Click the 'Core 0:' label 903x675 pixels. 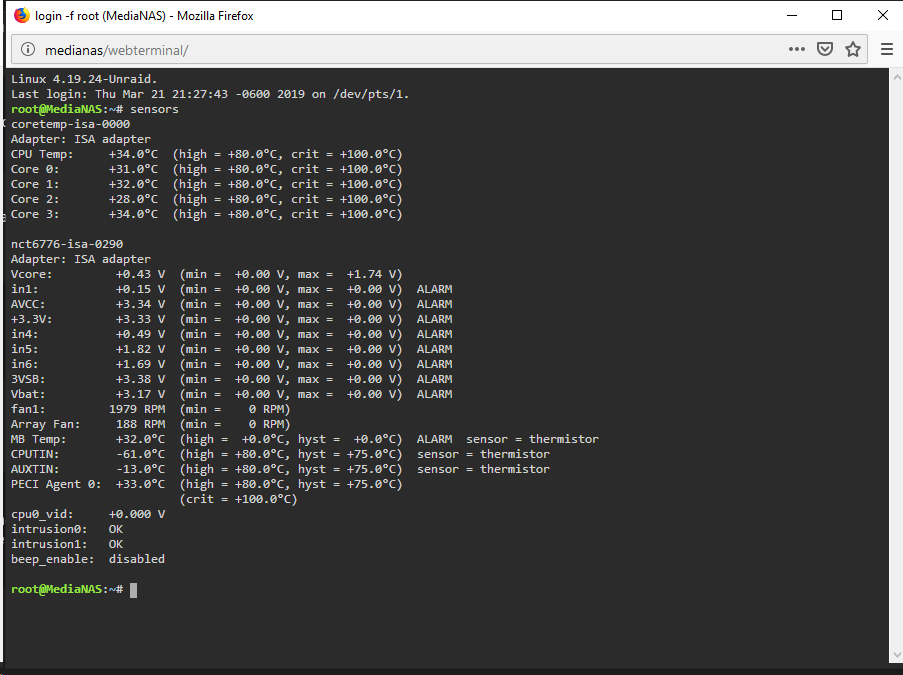point(35,169)
